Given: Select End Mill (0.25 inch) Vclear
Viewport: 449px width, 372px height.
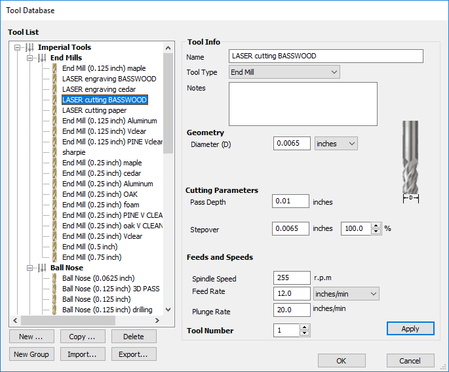Looking at the screenshot, I should coord(102,236).
